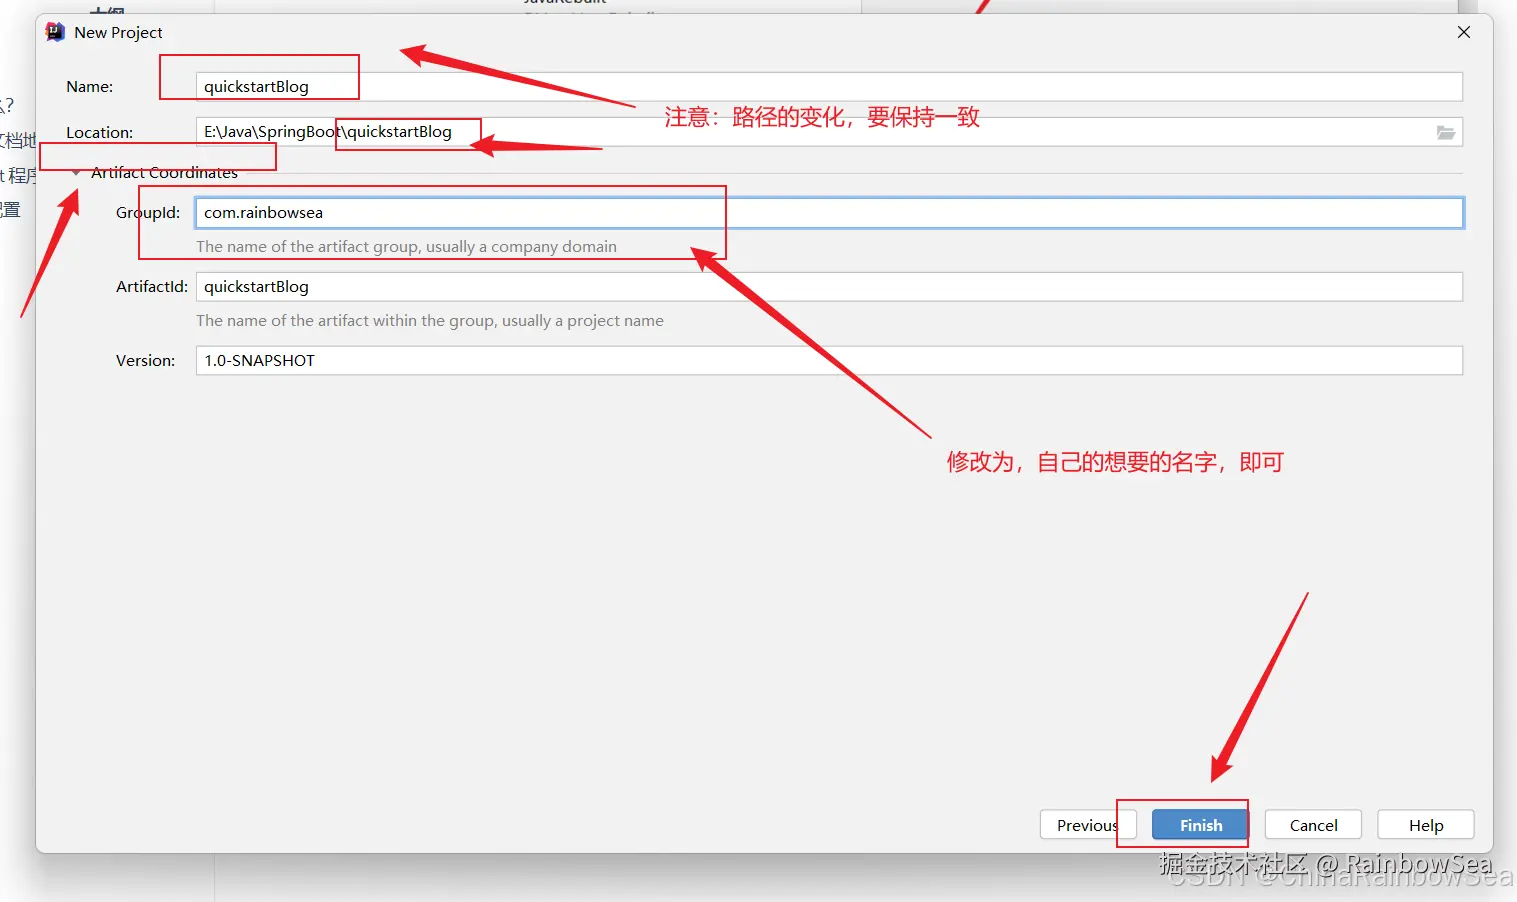Open the Location folder browse icon
The image size is (1517, 902).
1446,132
